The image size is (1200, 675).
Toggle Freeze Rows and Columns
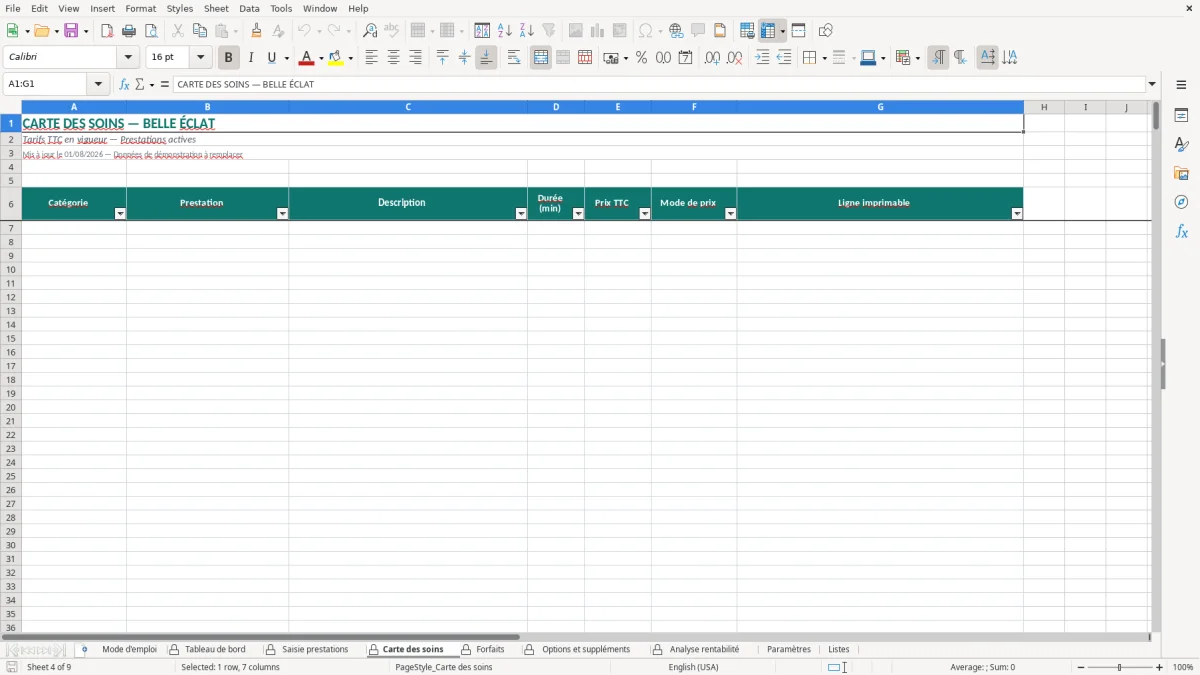coord(768,31)
